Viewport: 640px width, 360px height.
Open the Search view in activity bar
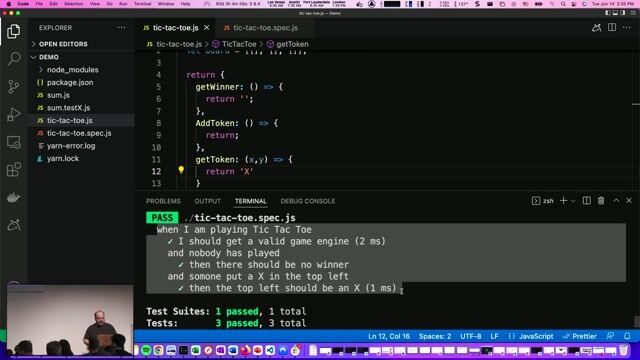[x=13, y=59]
